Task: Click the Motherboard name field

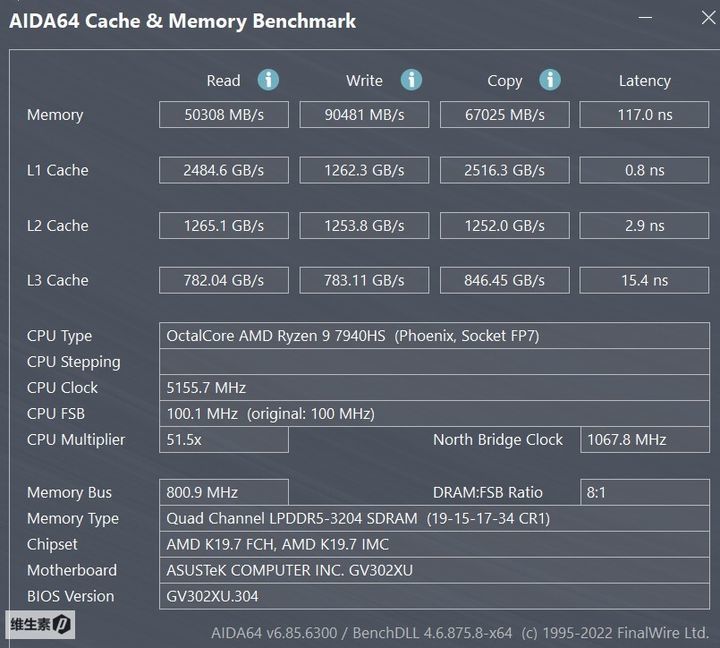Action: tap(434, 570)
